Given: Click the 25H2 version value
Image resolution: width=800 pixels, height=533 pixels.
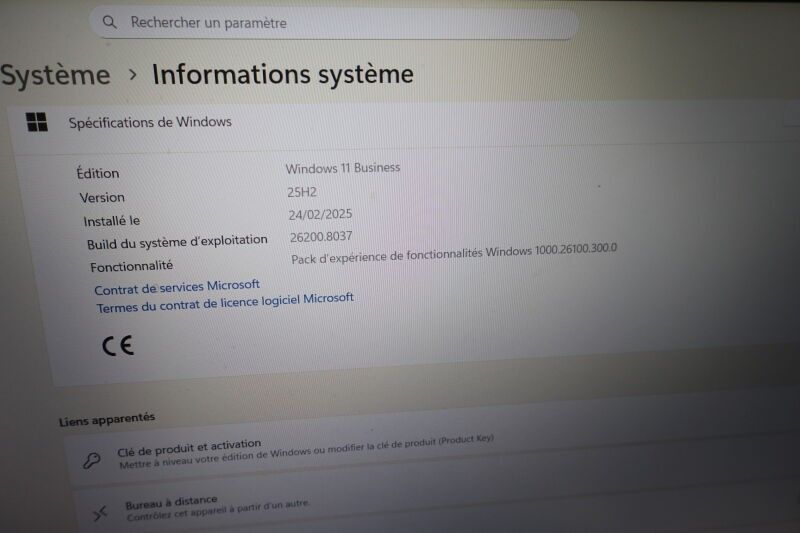Looking at the screenshot, I should 302,192.
